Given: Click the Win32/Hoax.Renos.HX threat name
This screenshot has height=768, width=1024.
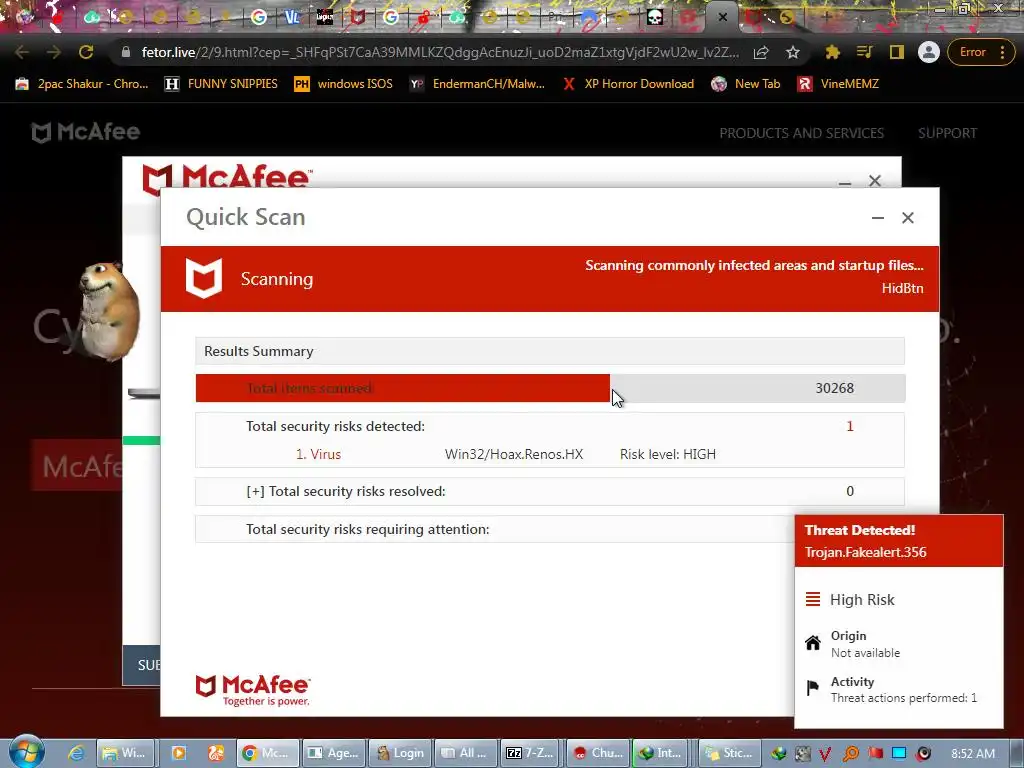Looking at the screenshot, I should (x=514, y=455).
